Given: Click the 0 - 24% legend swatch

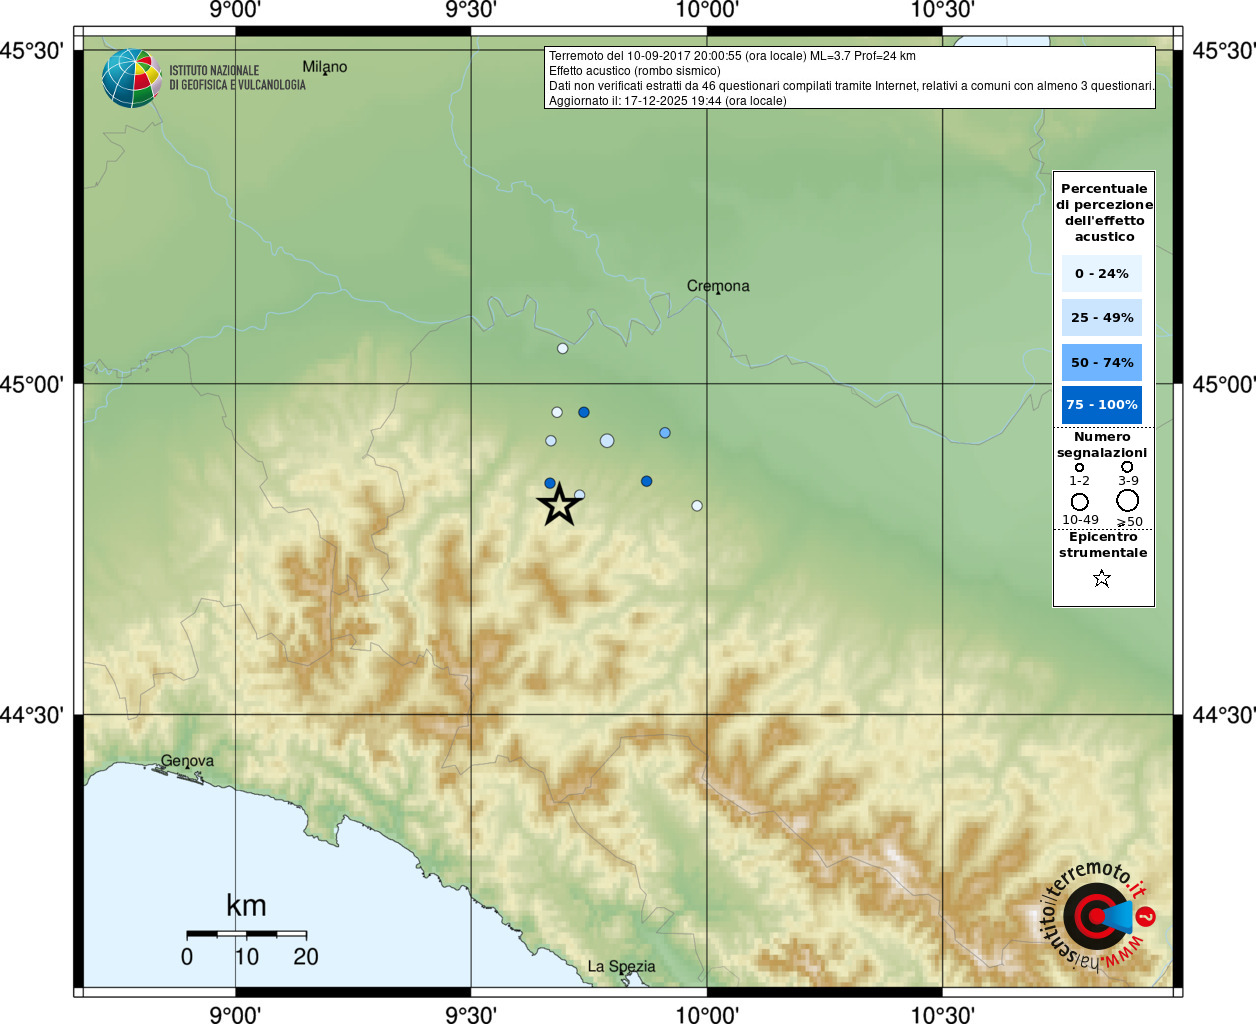Looking at the screenshot, I should click(1101, 273).
